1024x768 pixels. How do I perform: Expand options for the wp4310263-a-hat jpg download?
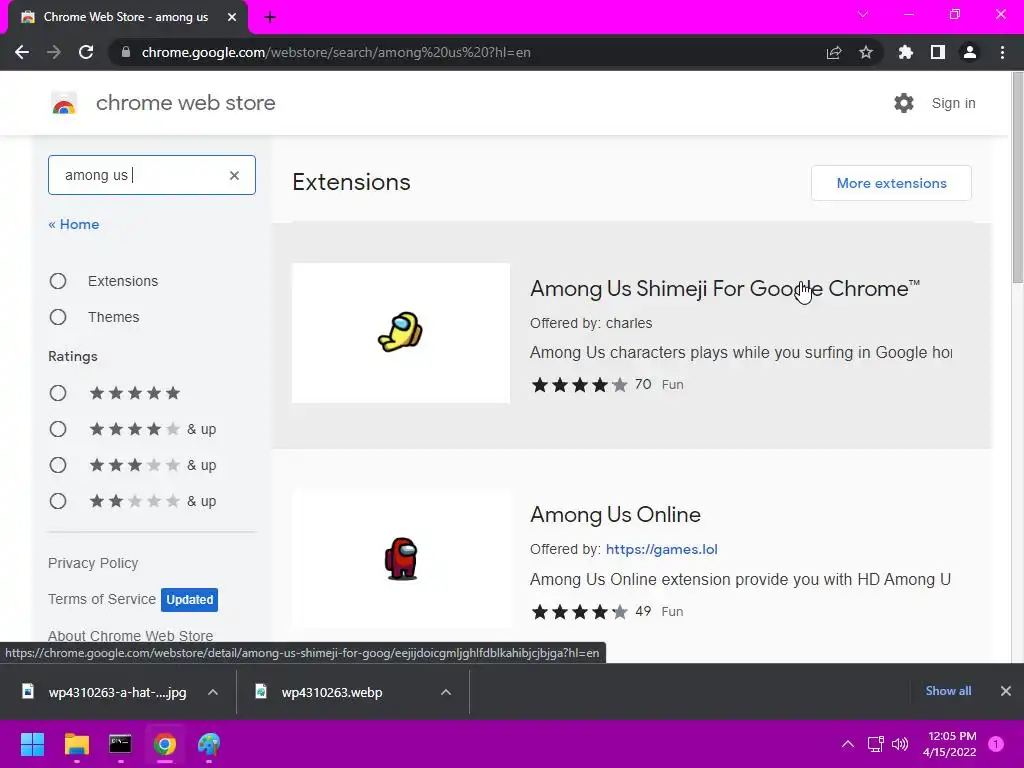tap(213, 692)
